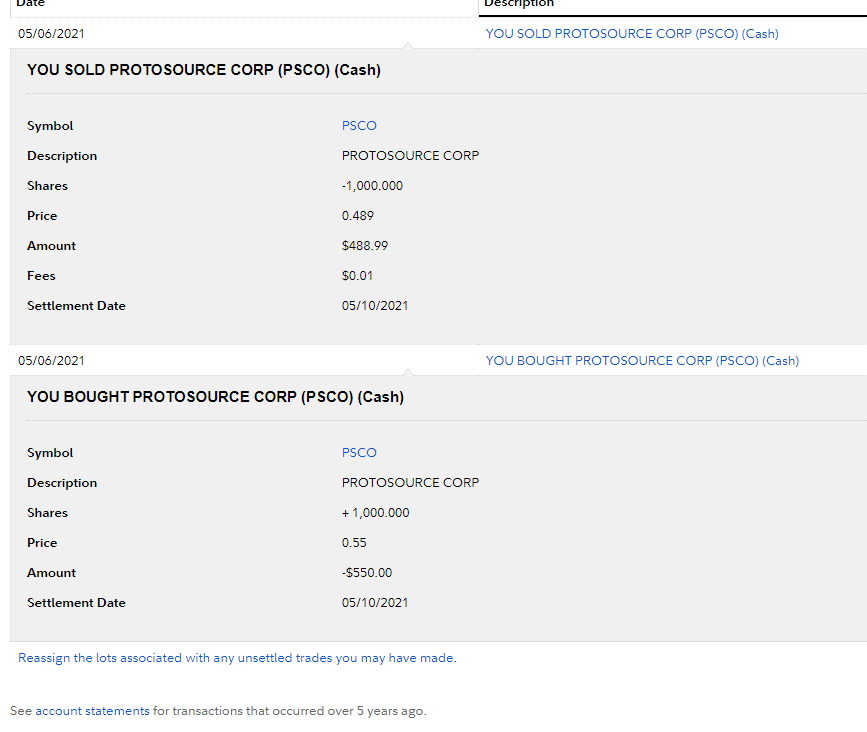Click the Reassign the lots link
This screenshot has height=732, width=867.
(237, 658)
